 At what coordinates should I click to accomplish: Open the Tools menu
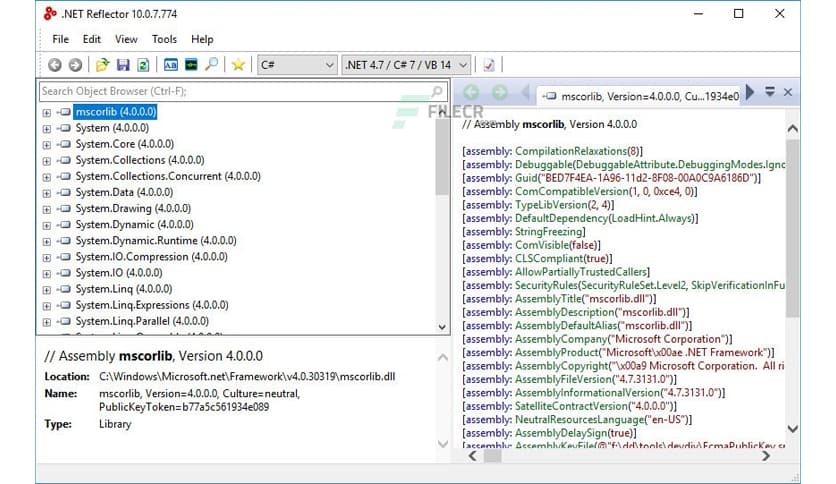coord(164,39)
